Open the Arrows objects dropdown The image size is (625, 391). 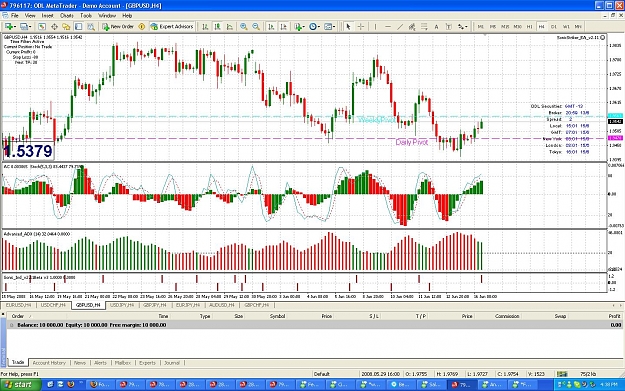point(462,26)
